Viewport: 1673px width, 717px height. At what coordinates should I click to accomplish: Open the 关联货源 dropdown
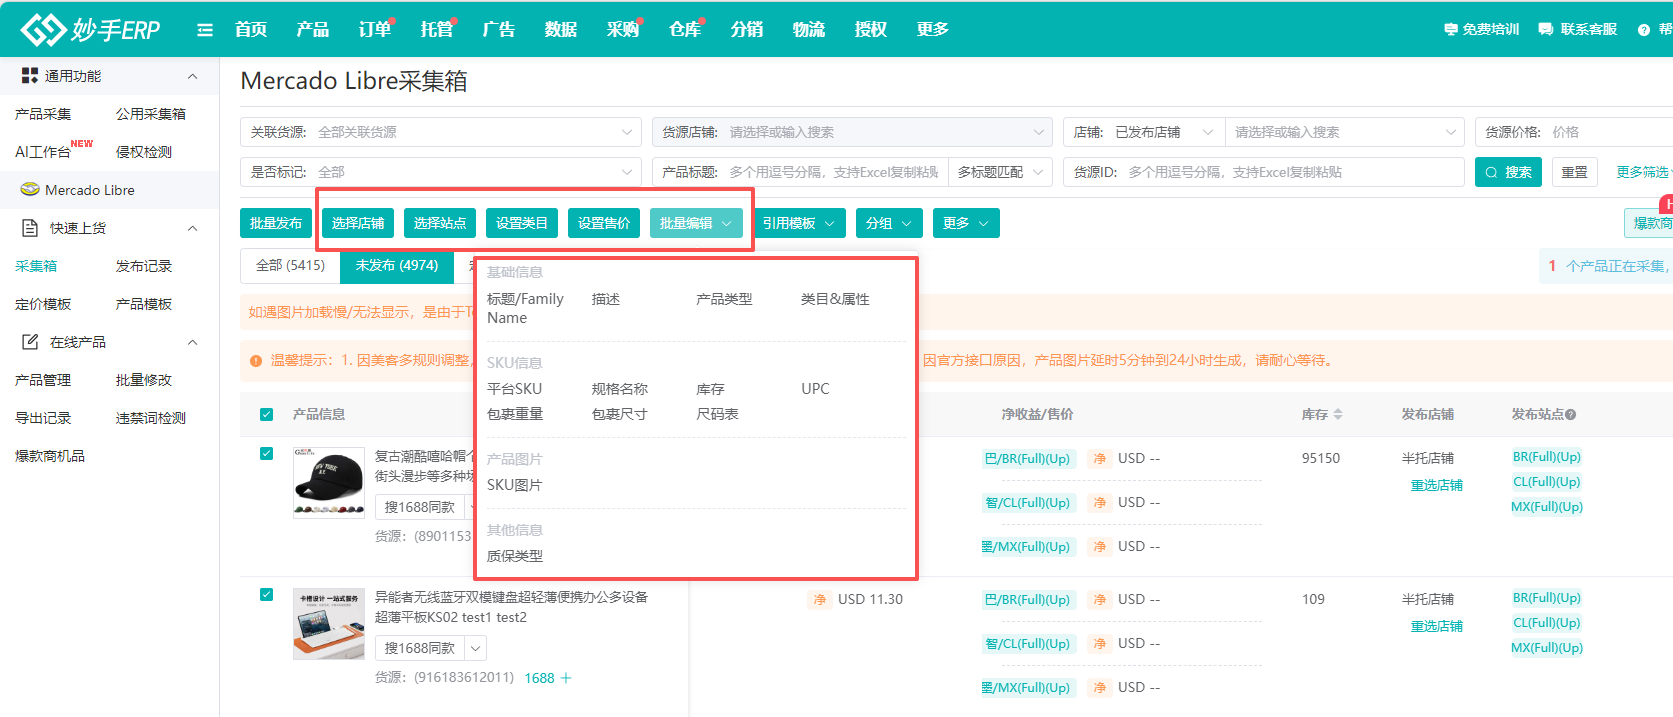point(440,132)
